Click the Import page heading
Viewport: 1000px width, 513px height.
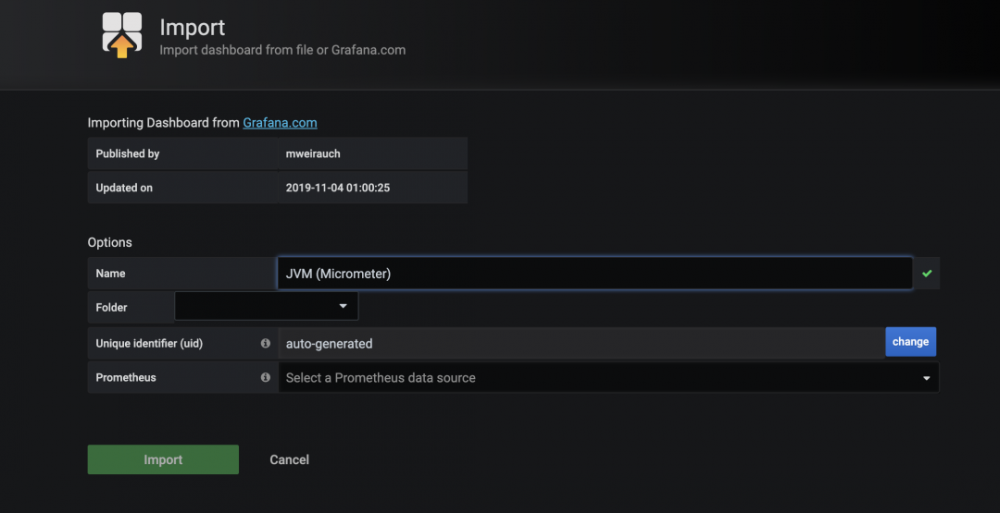click(192, 26)
